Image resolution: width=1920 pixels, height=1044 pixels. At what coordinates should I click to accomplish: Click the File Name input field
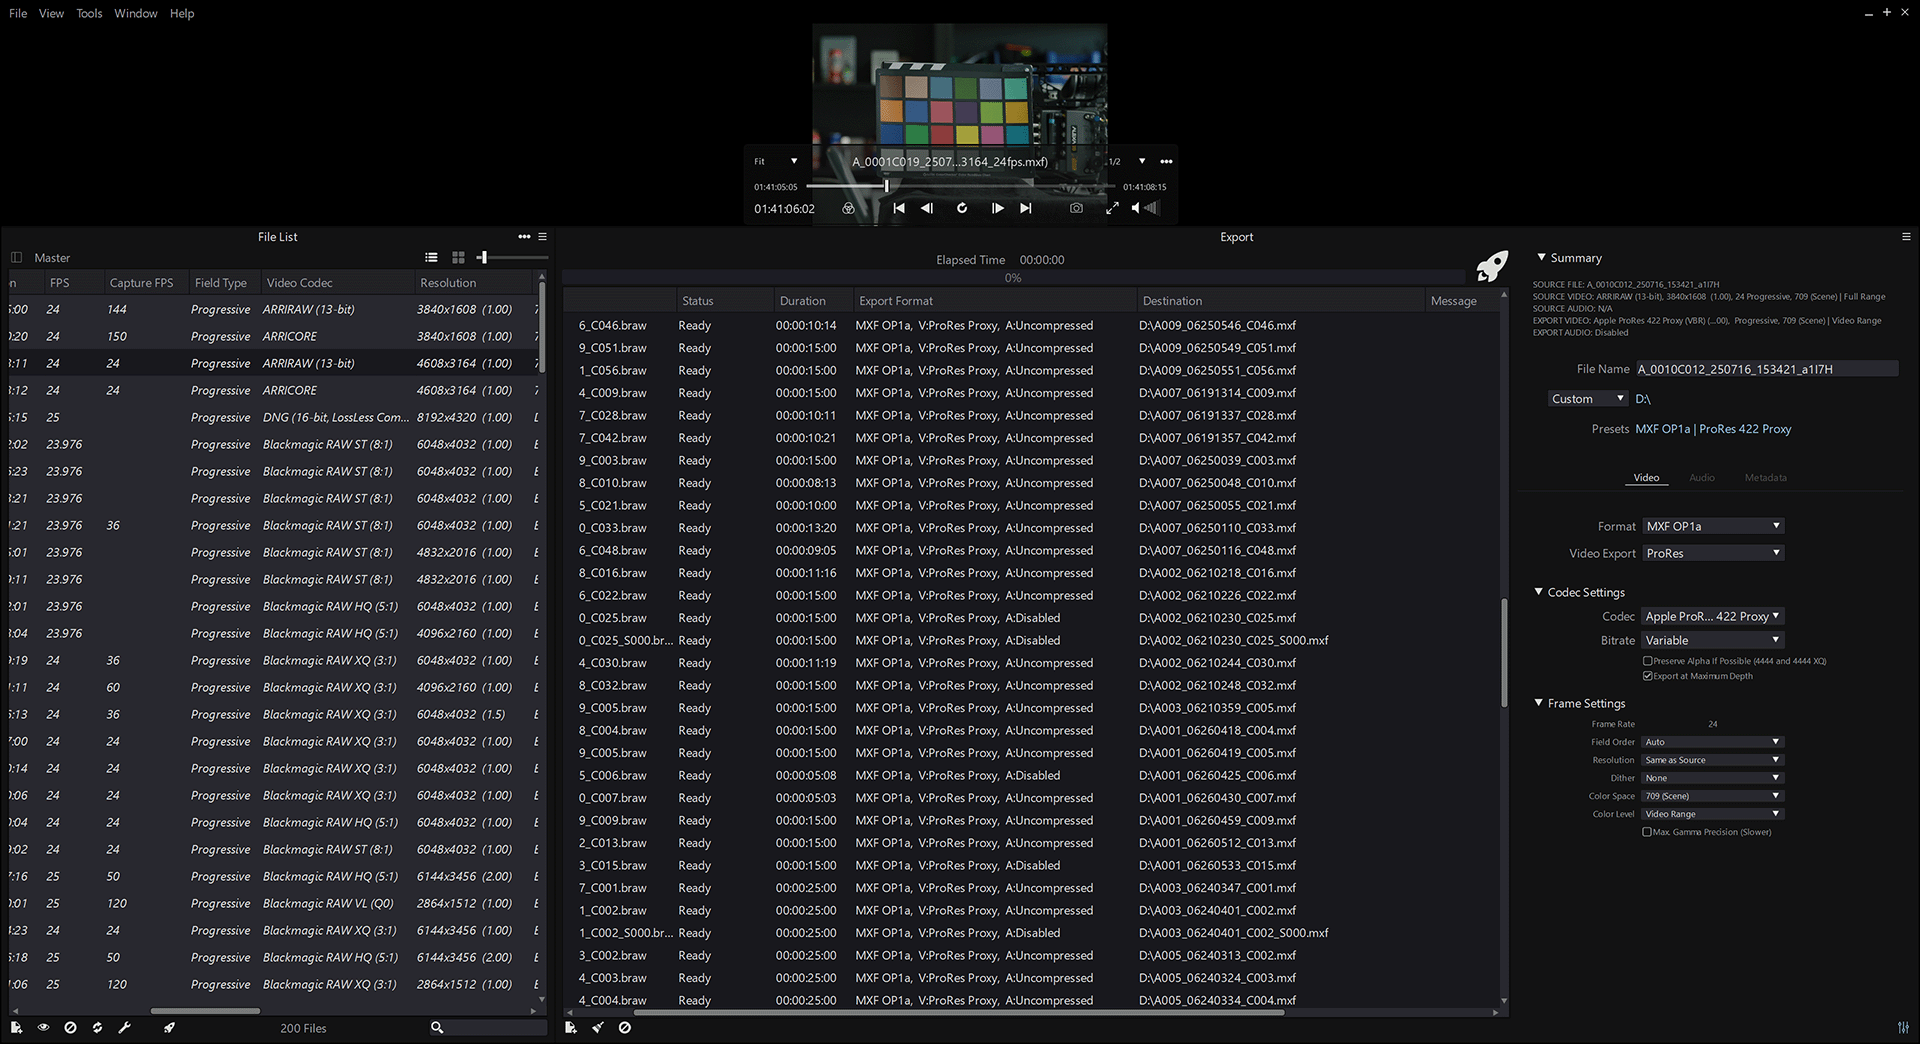(x=1765, y=369)
